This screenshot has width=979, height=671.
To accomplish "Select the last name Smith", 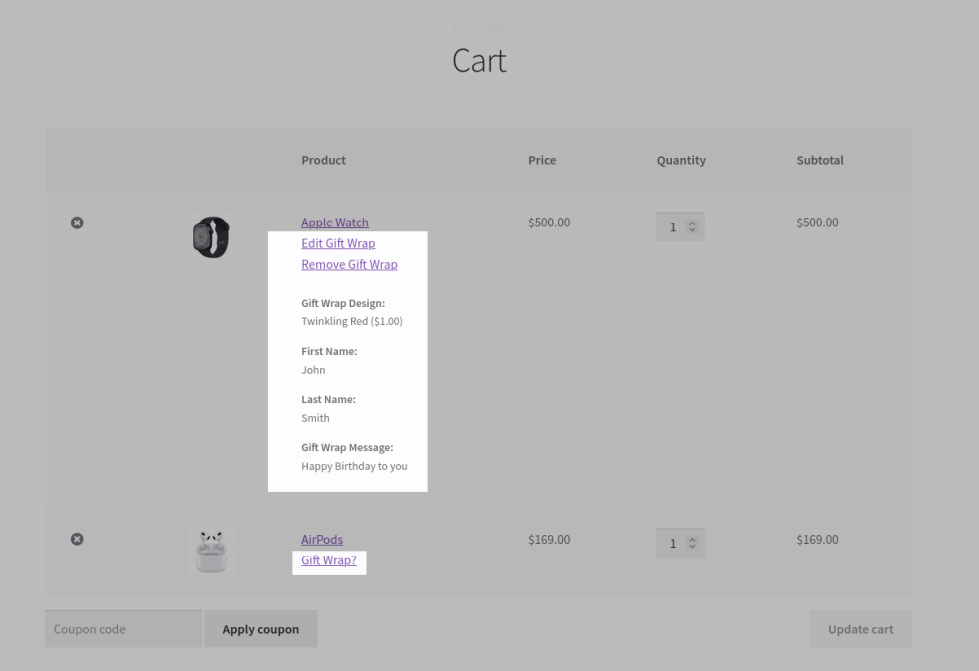I will point(315,418).
